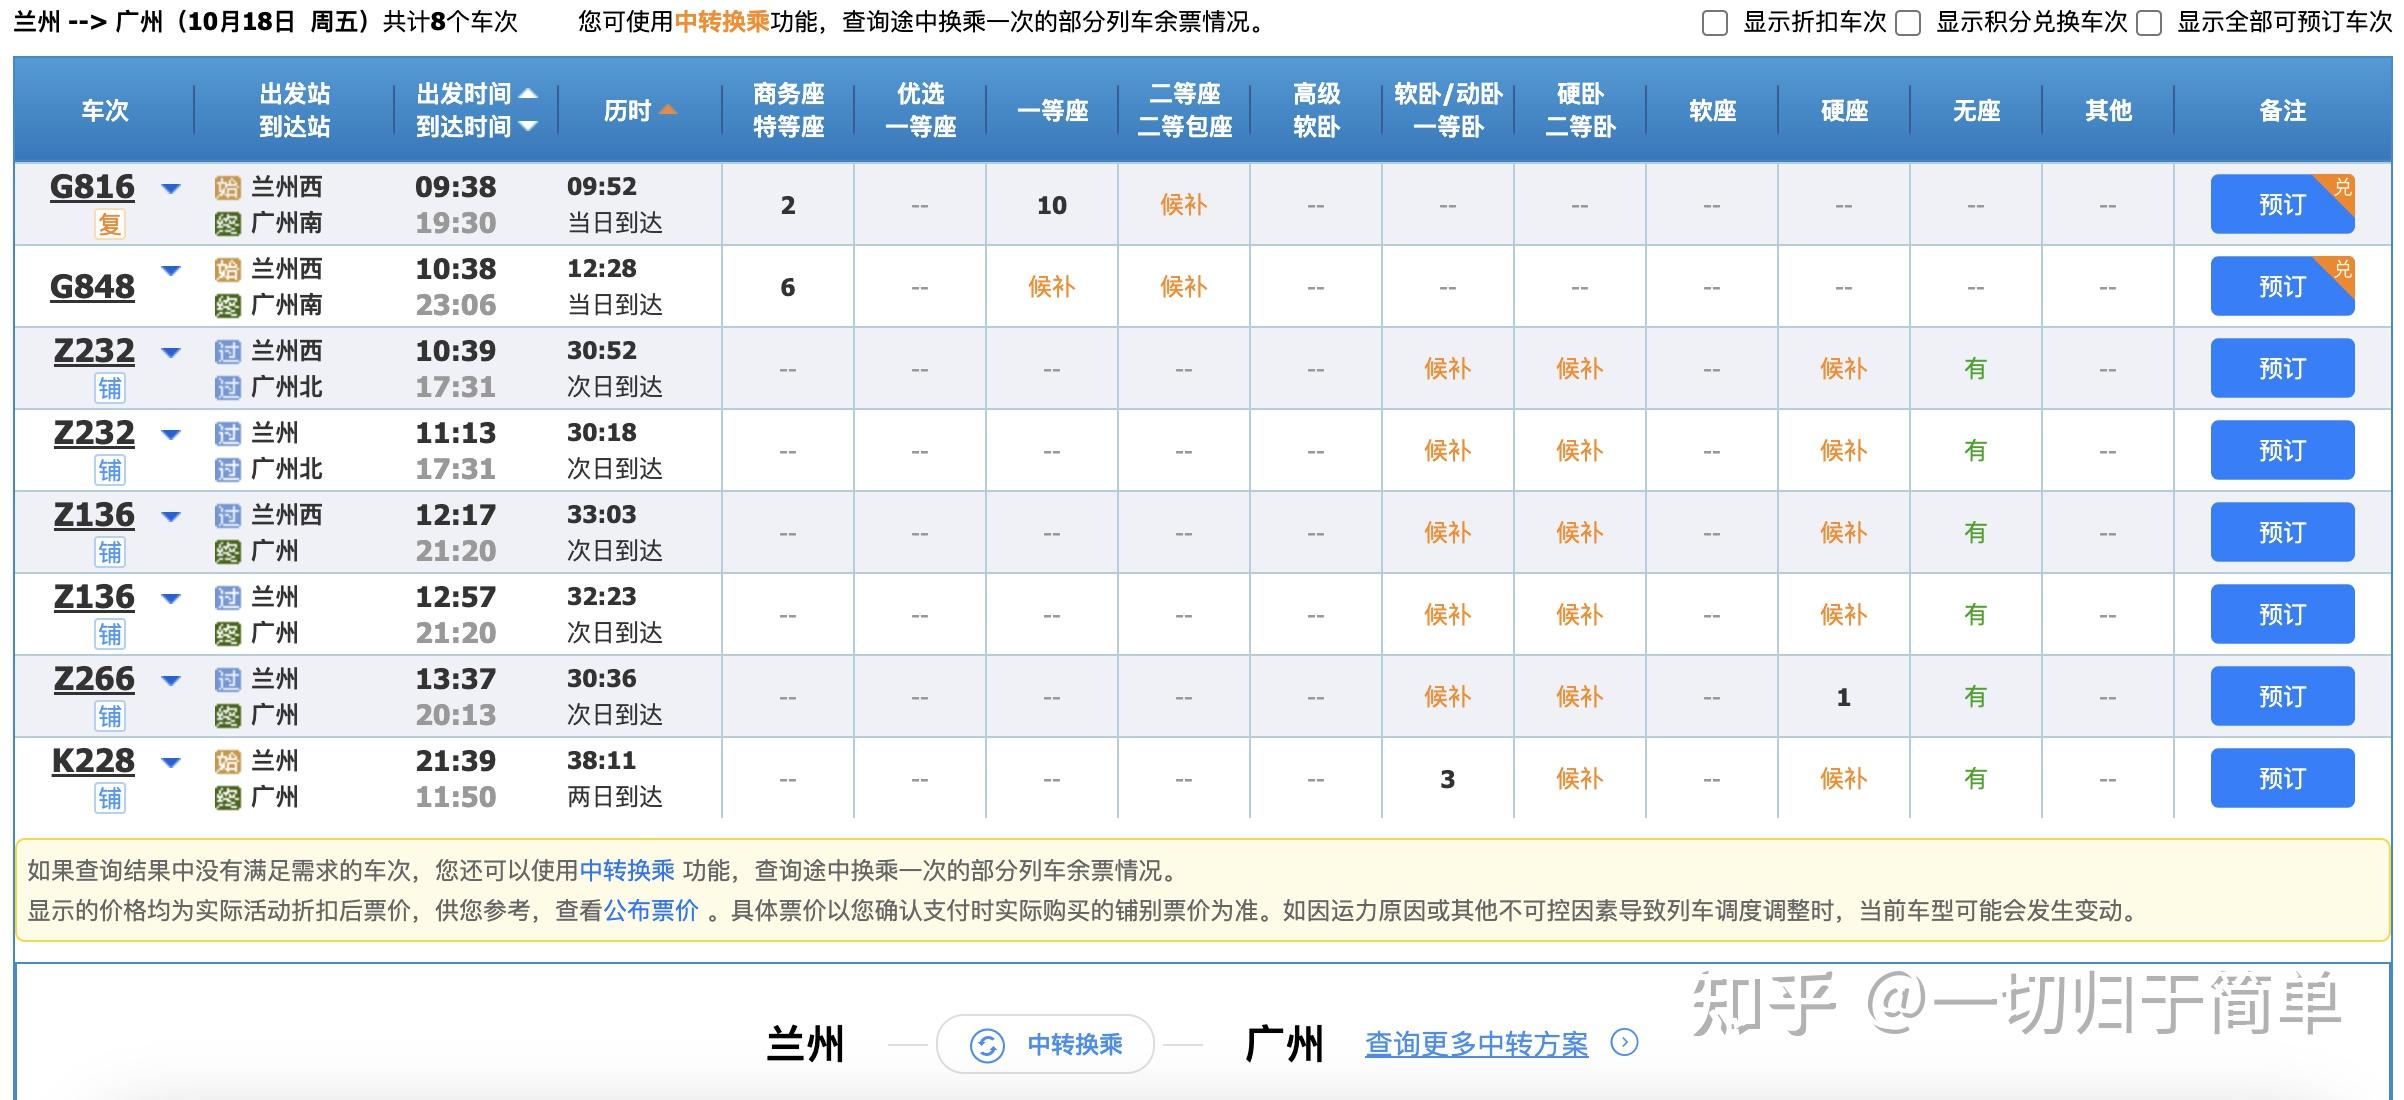Select K228 软卧 availability 3

click(1448, 779)
